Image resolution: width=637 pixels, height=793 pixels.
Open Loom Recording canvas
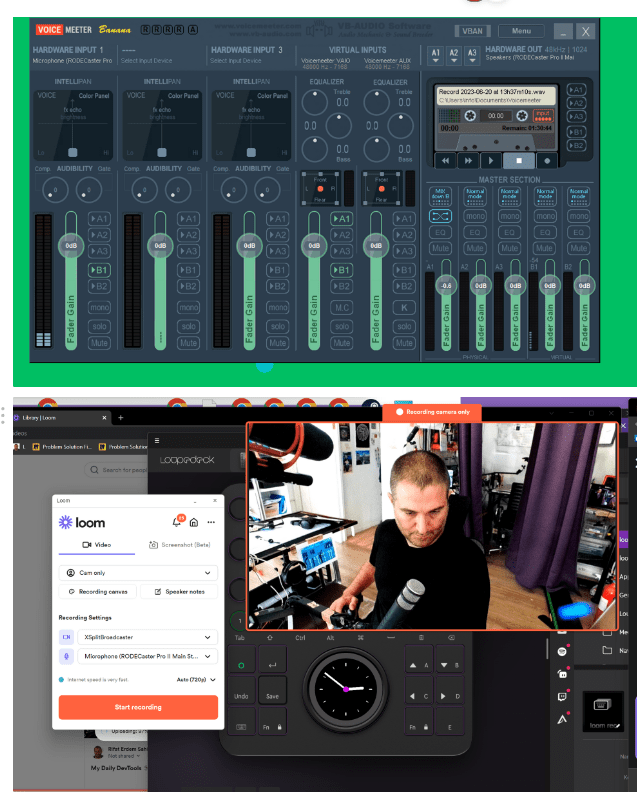pos(98,591)
